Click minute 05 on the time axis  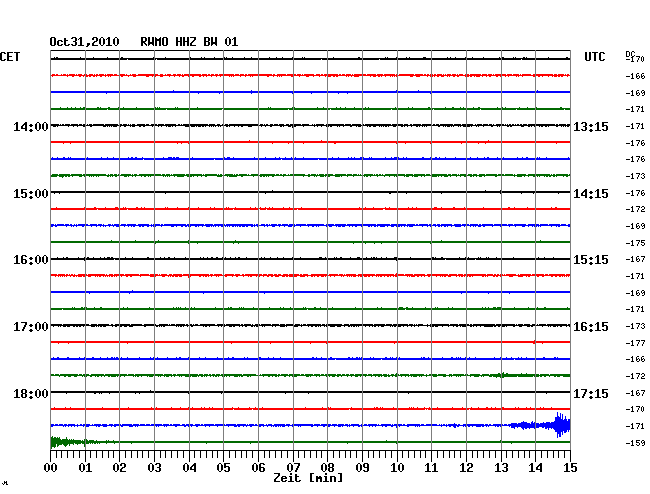(x=223, y=467)
